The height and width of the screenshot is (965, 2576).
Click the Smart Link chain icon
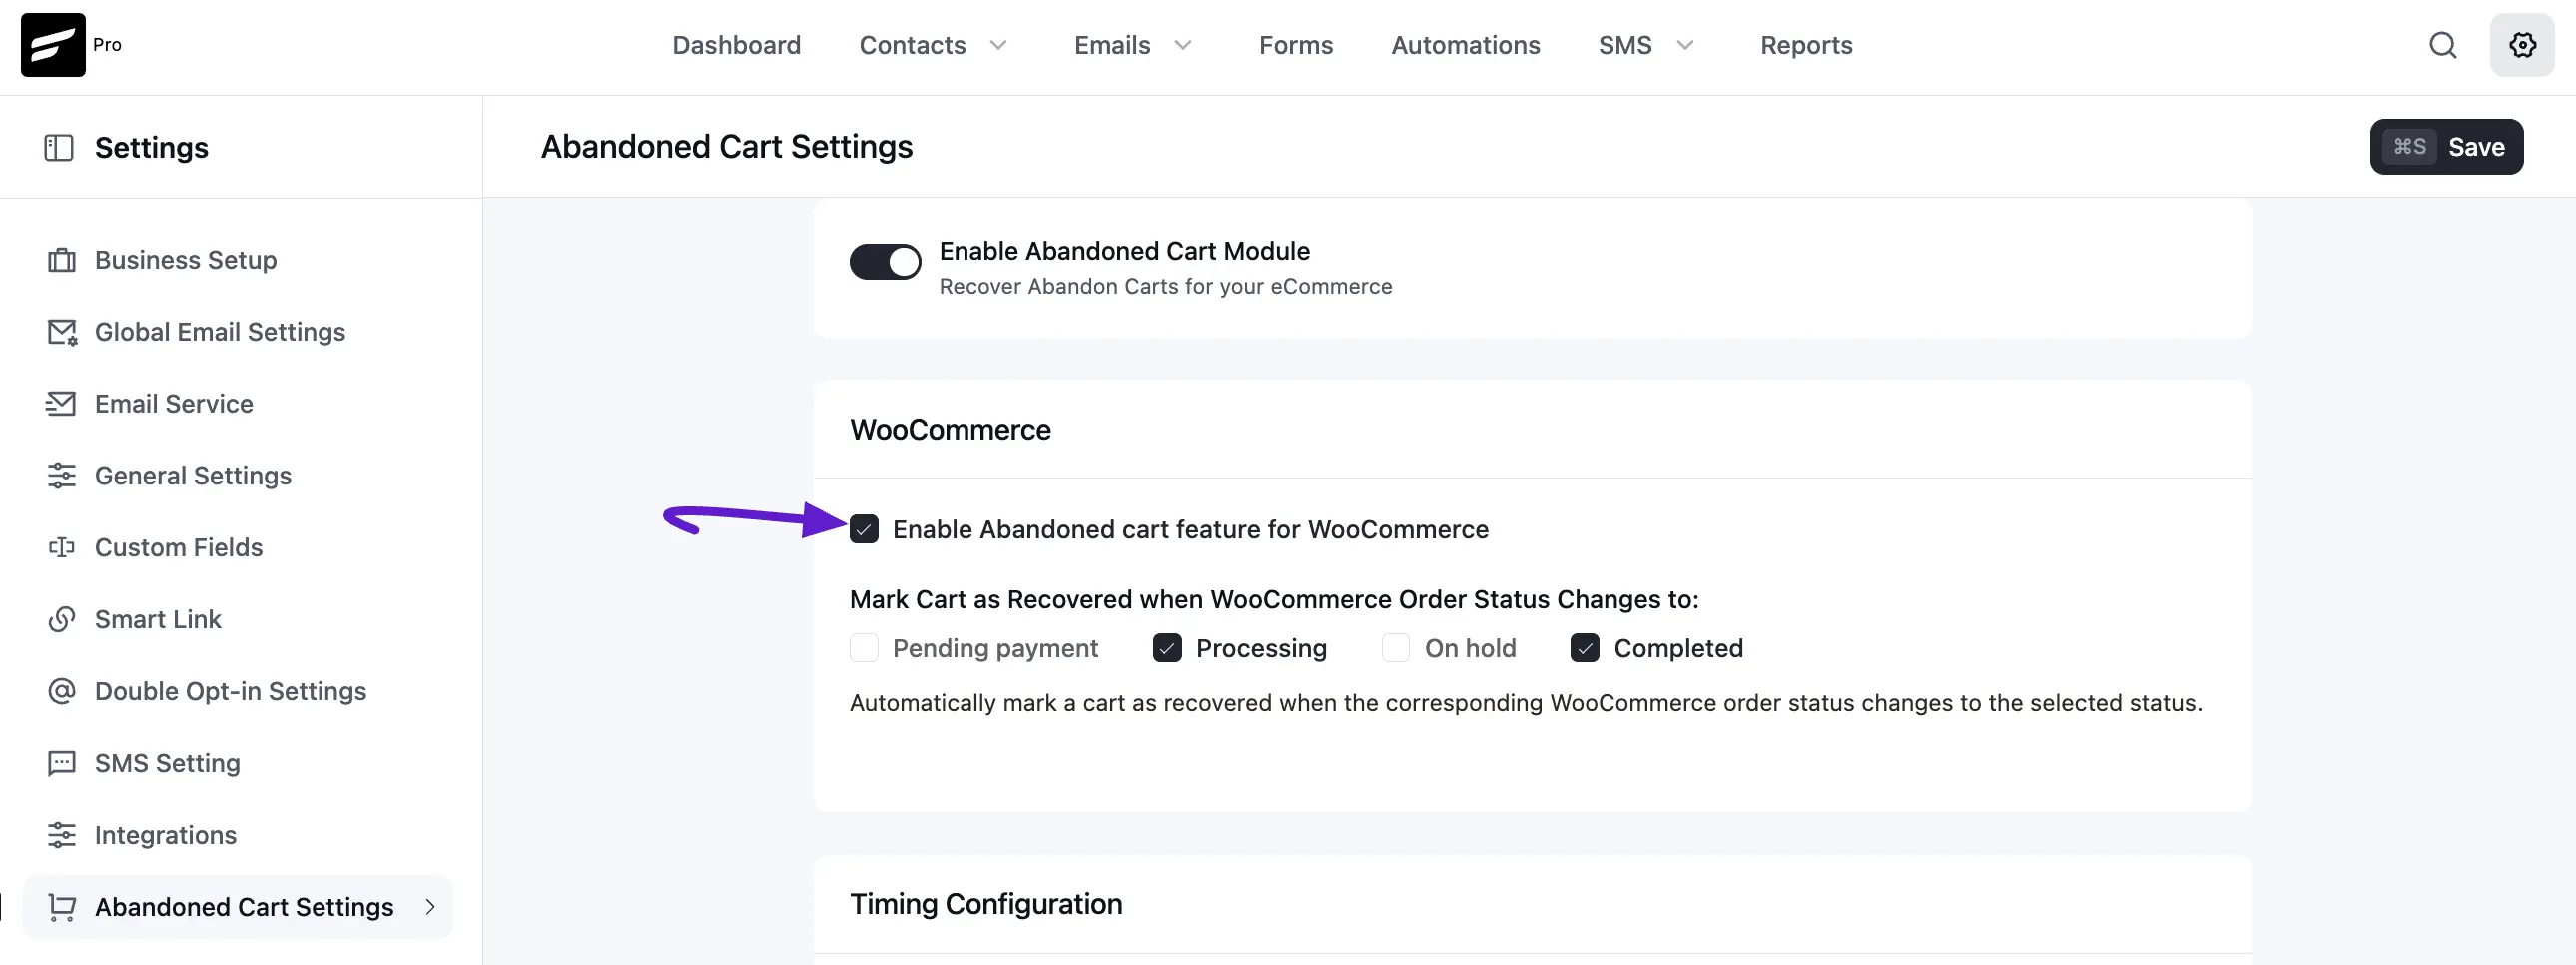pyautogui.click(x=62, y=620)
